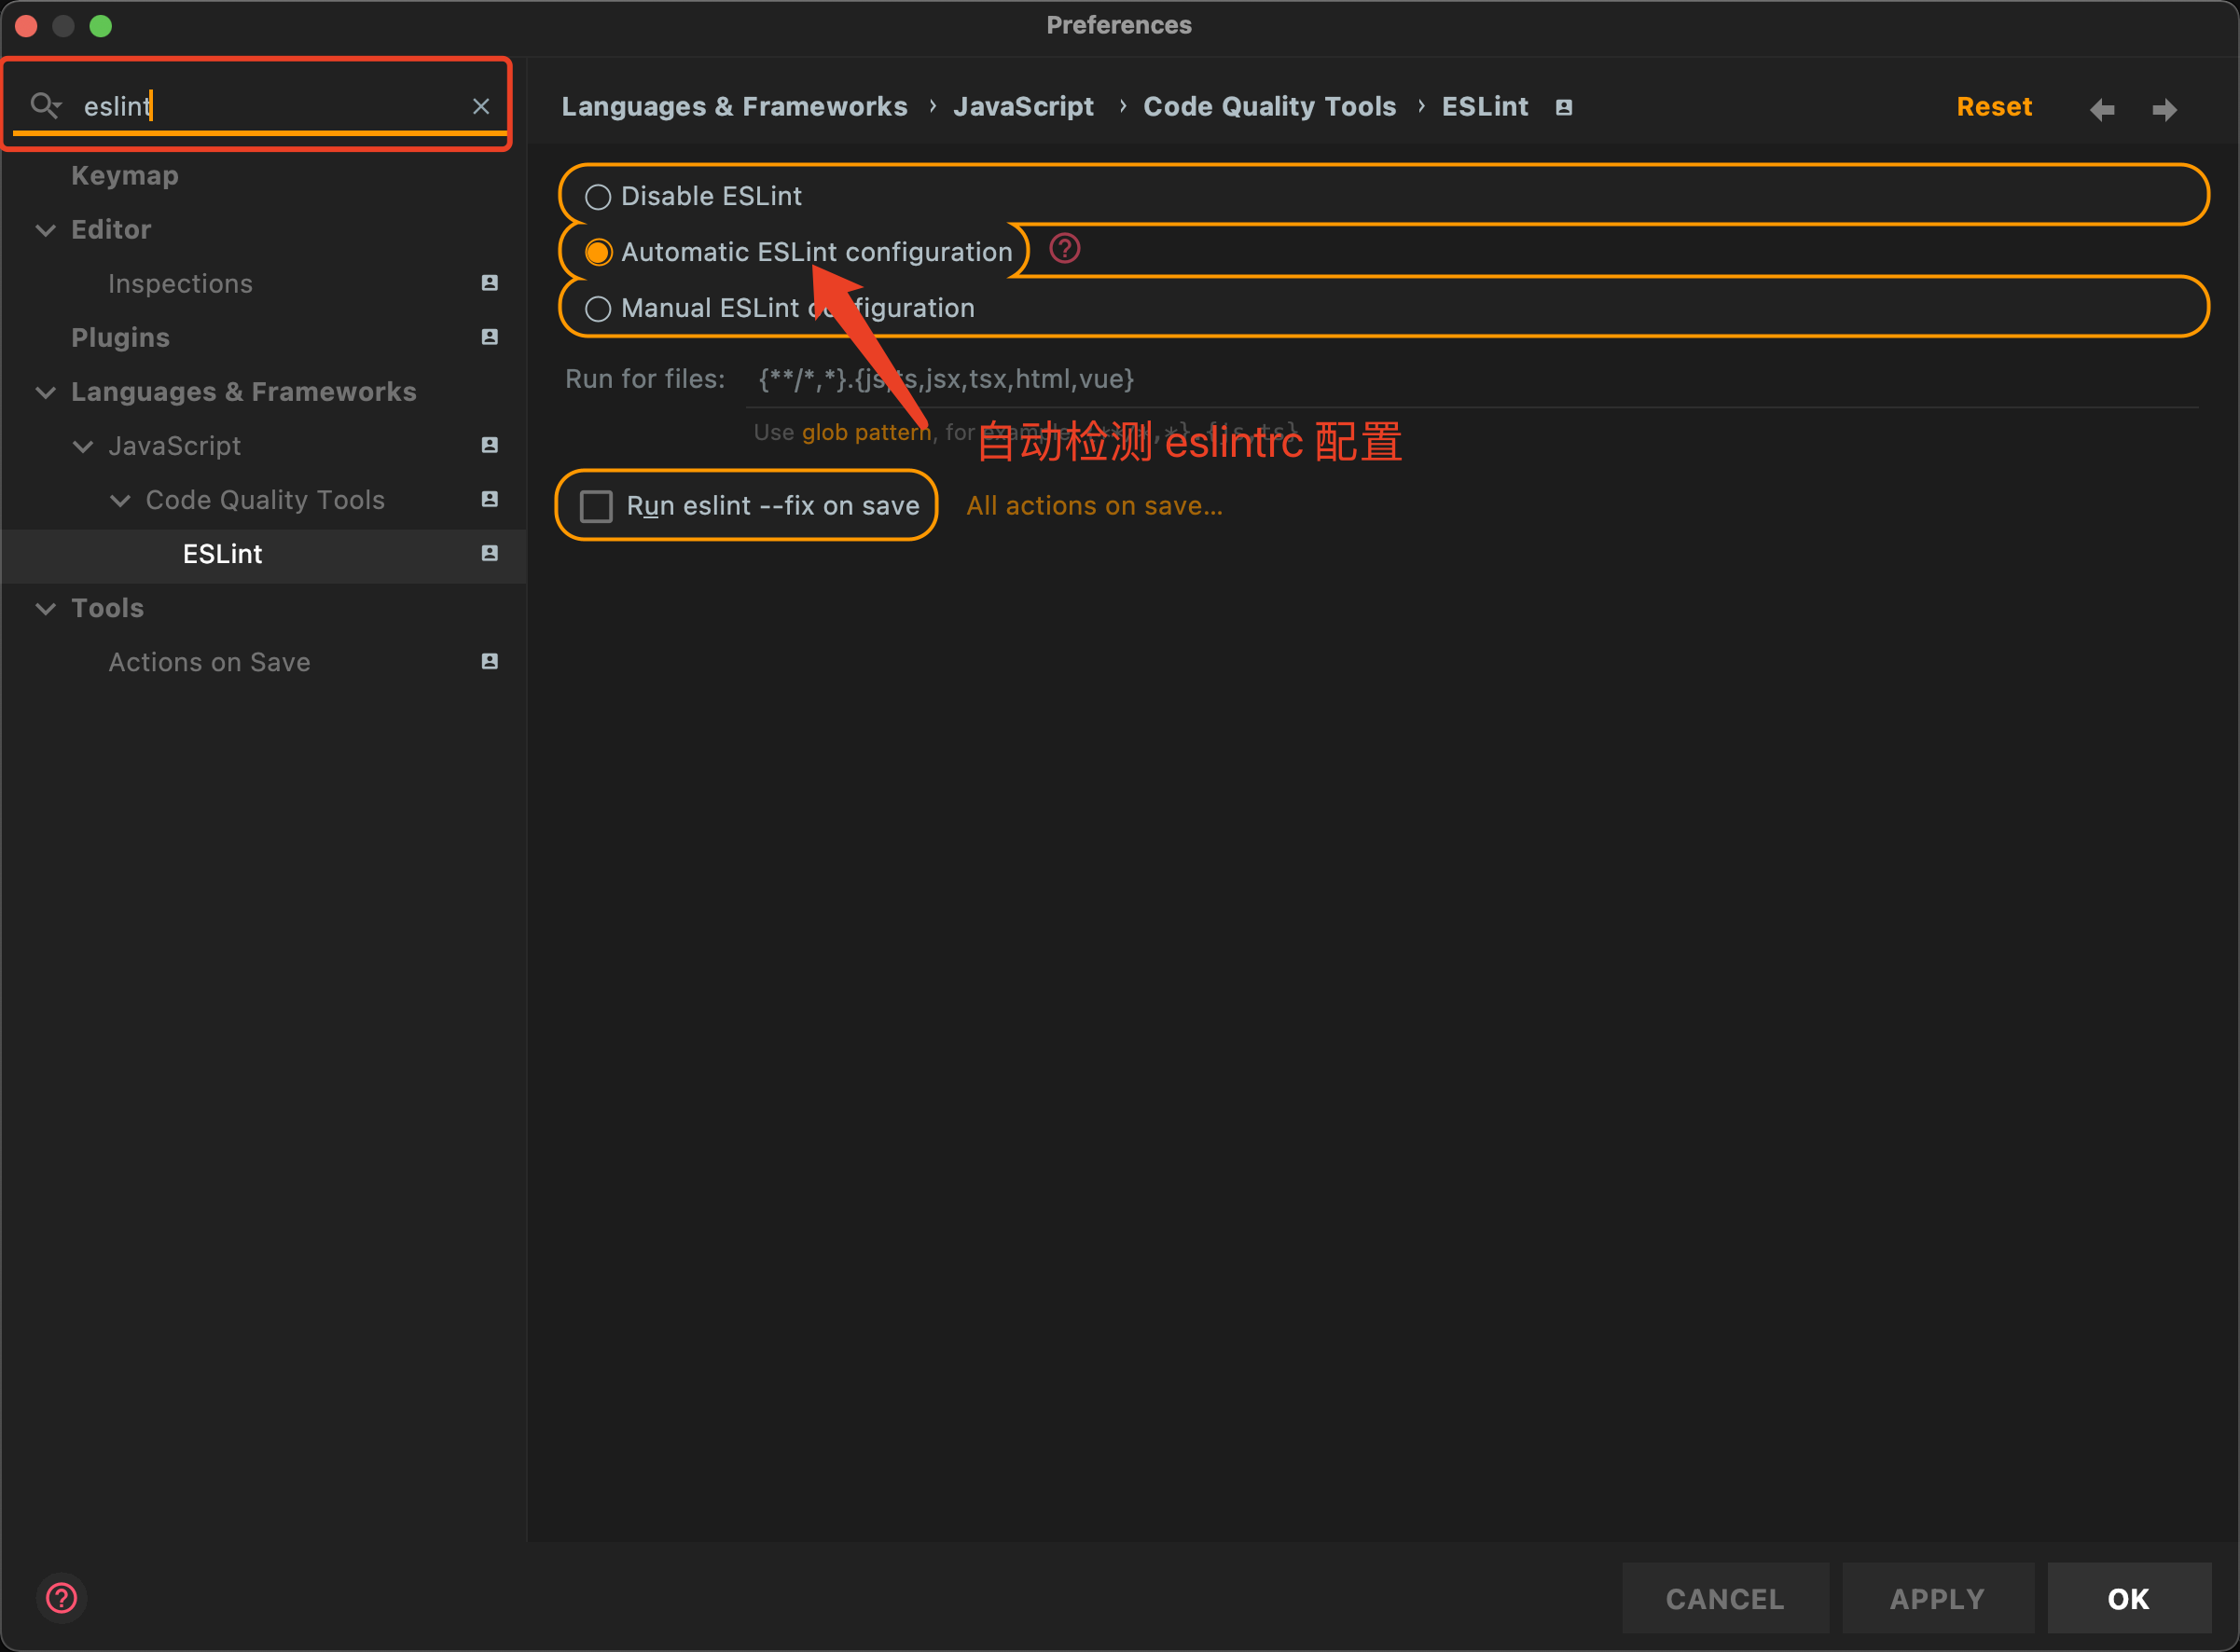Go back to previous settings page
This screenshot has height=1652, width=2240.
point(2102,109)
